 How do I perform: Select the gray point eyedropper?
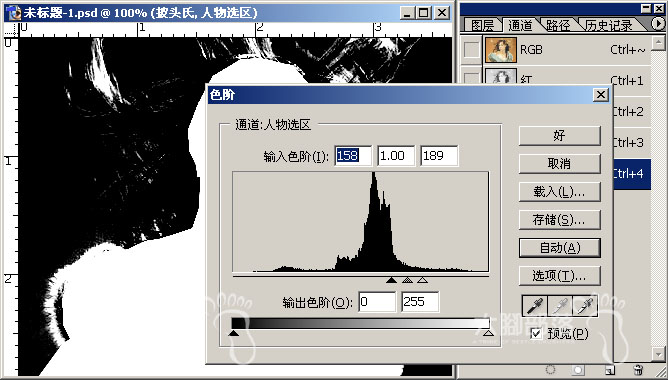560,305
